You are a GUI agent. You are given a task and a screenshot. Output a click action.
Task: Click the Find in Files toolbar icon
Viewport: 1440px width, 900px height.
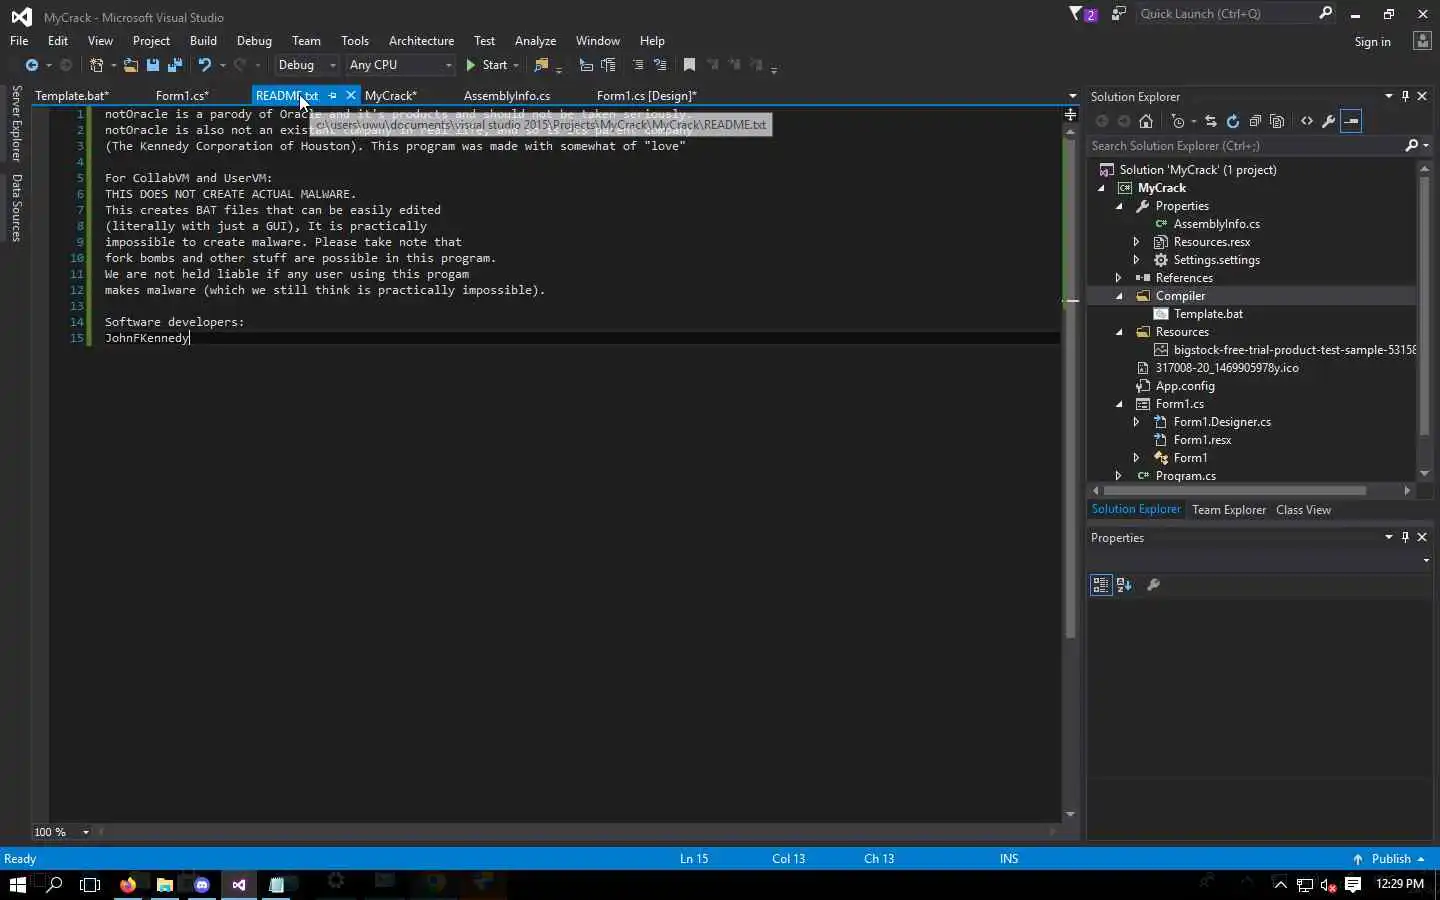point(541,65)
